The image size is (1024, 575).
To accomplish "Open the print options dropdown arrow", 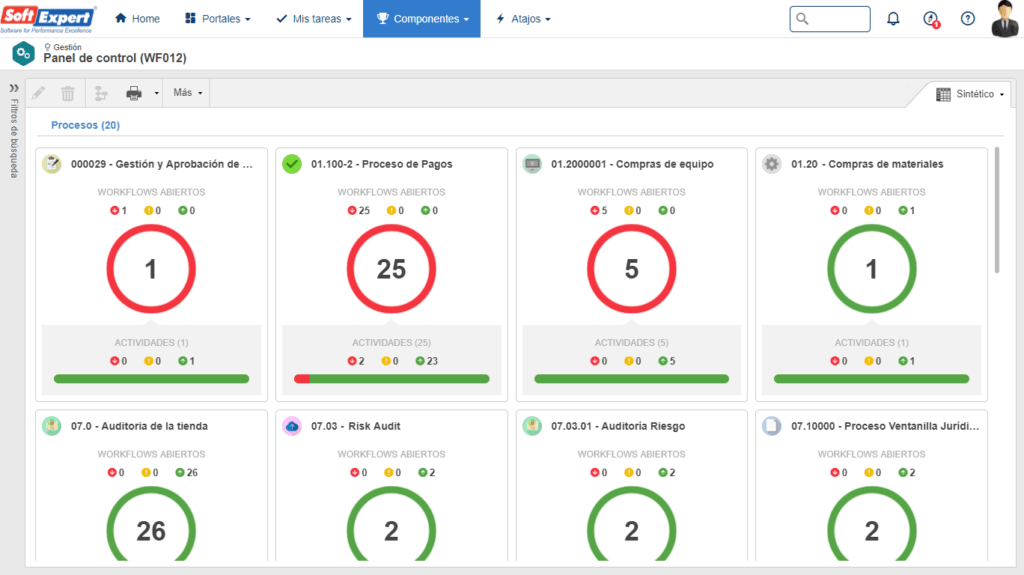I will click(156, 94).
